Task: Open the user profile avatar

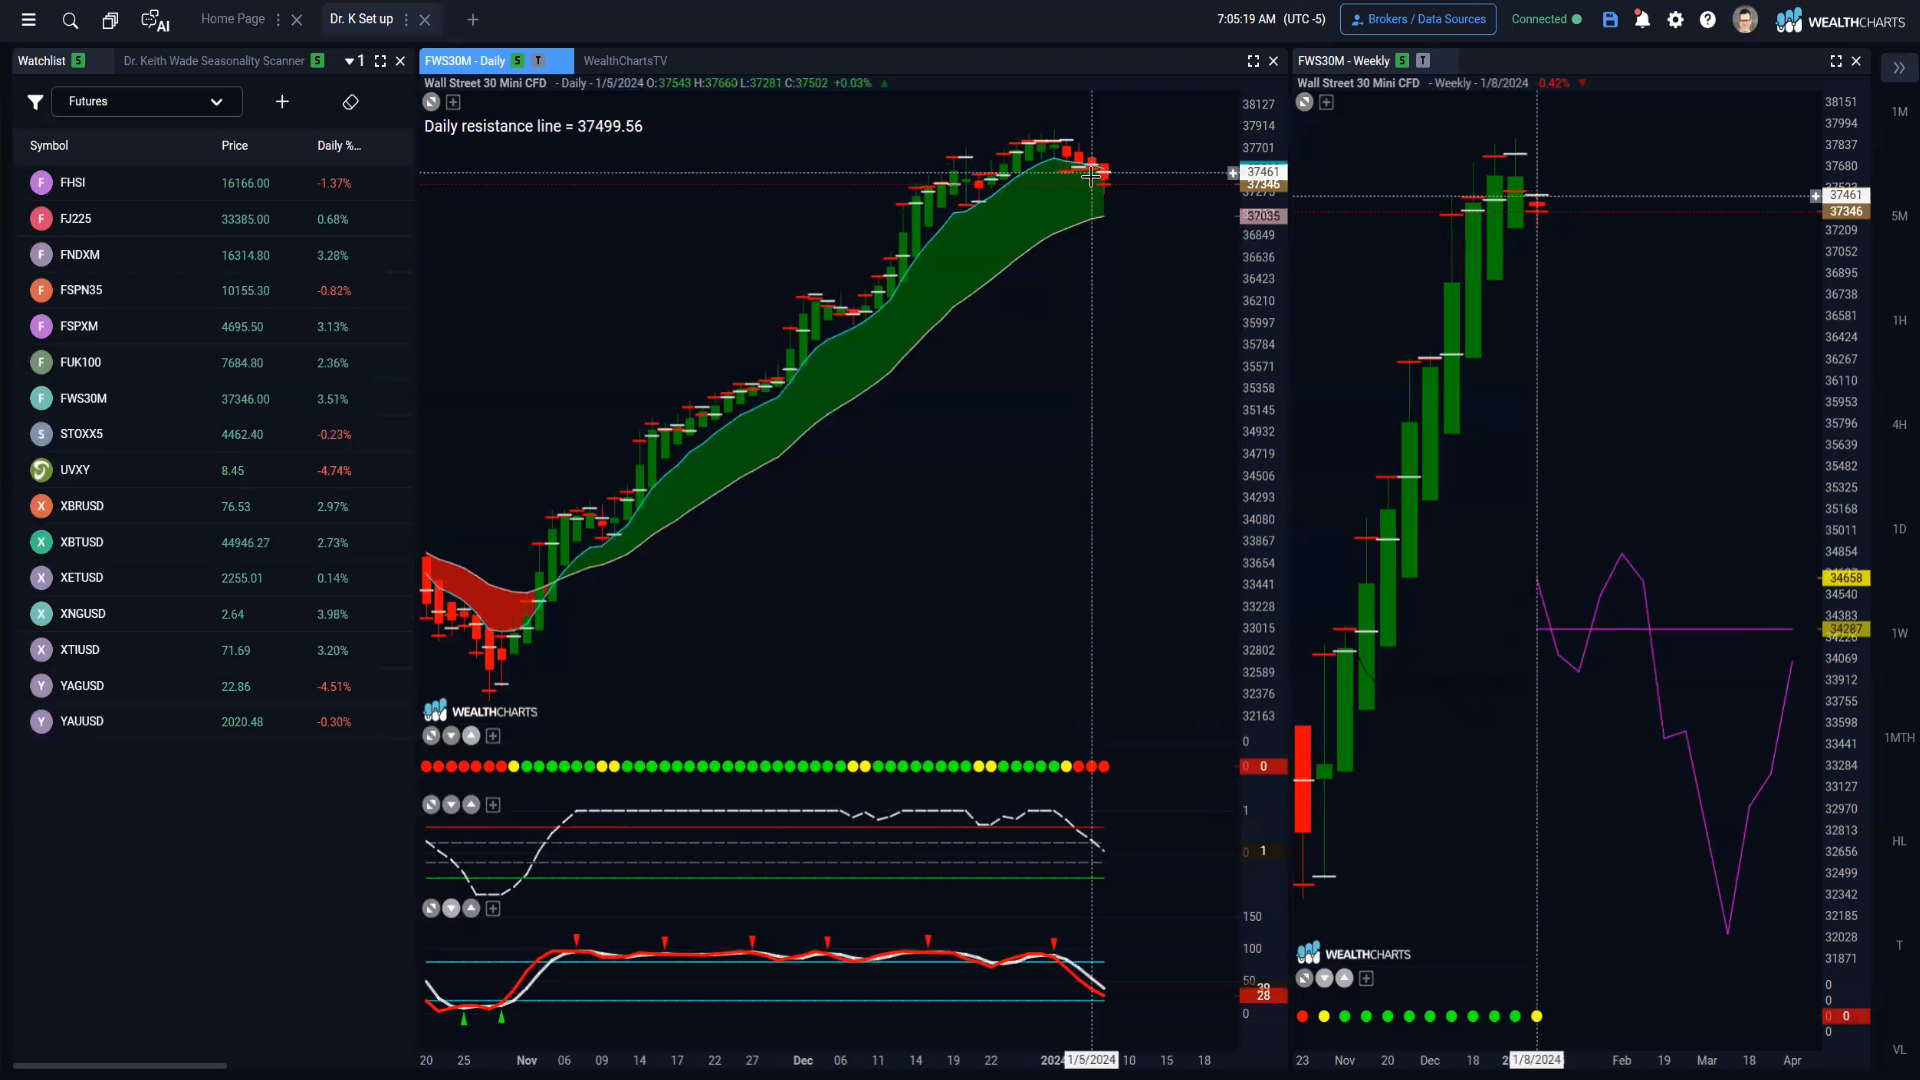Action: tap(1745, 19)
